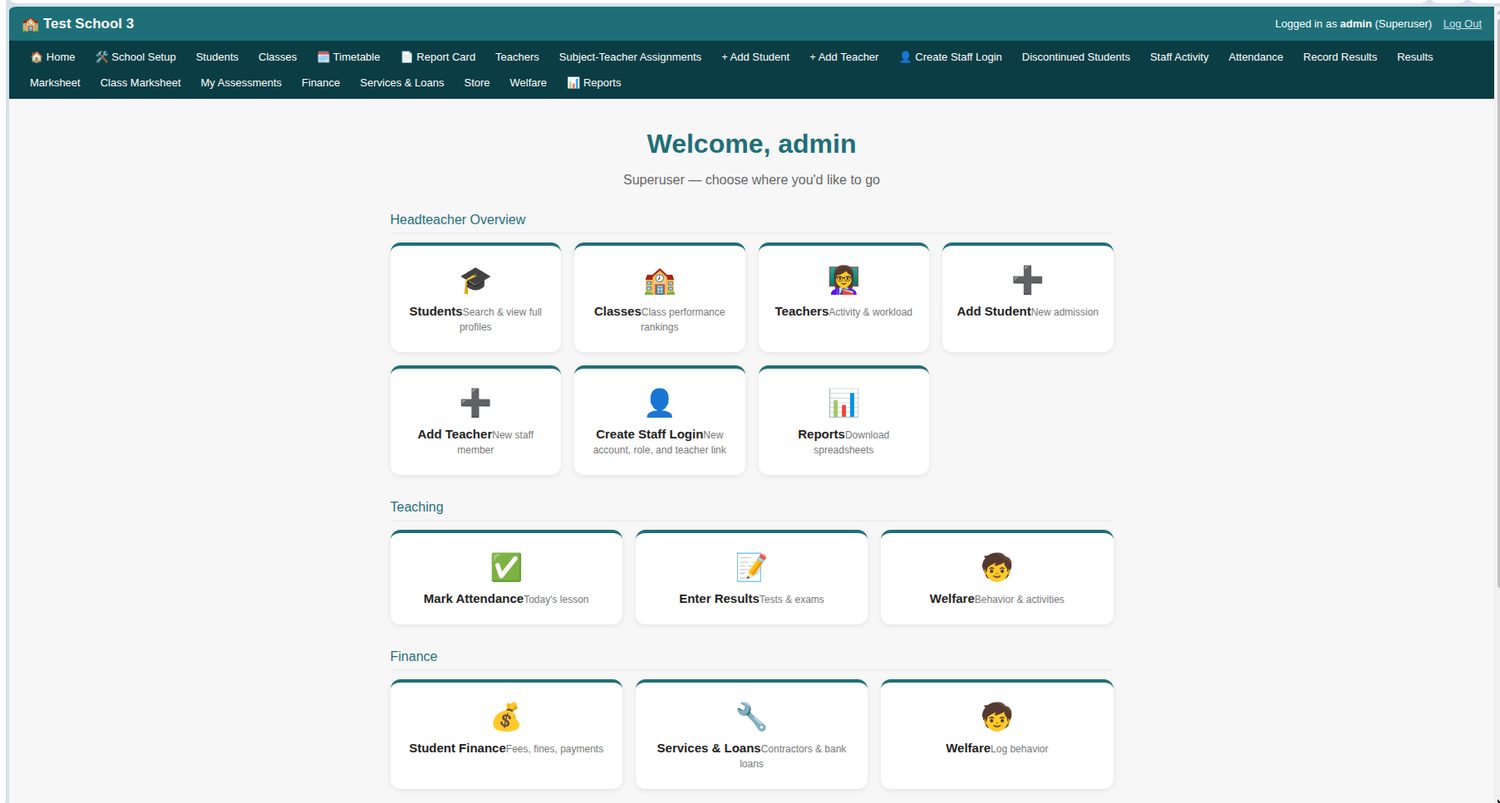Click the Services & Loans card title text
This screenshot has height=803, width=1500.
(709, 748)
